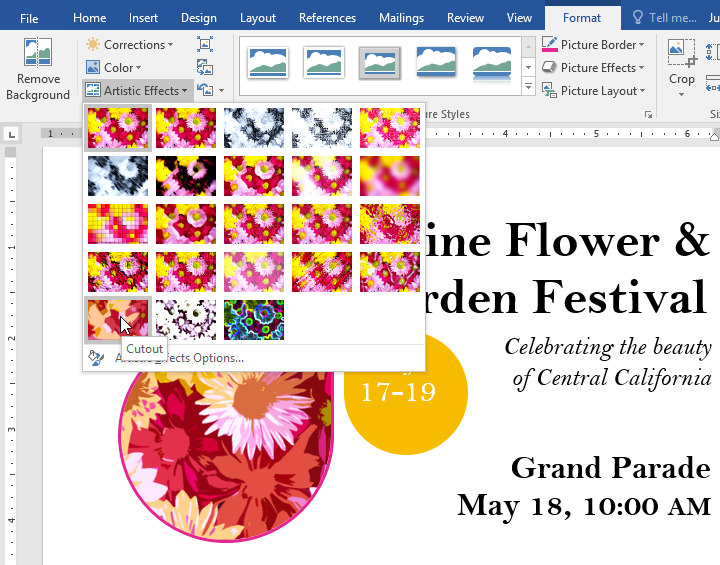Collapse the Artistic Effects dropdown
The width and height of the screenshot is (720, 565).
point(138,90)
